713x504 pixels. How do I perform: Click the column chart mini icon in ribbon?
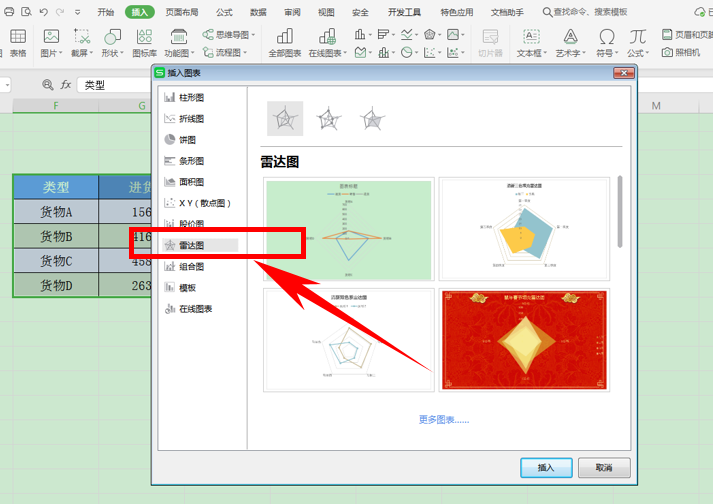(x=360, y=34)
